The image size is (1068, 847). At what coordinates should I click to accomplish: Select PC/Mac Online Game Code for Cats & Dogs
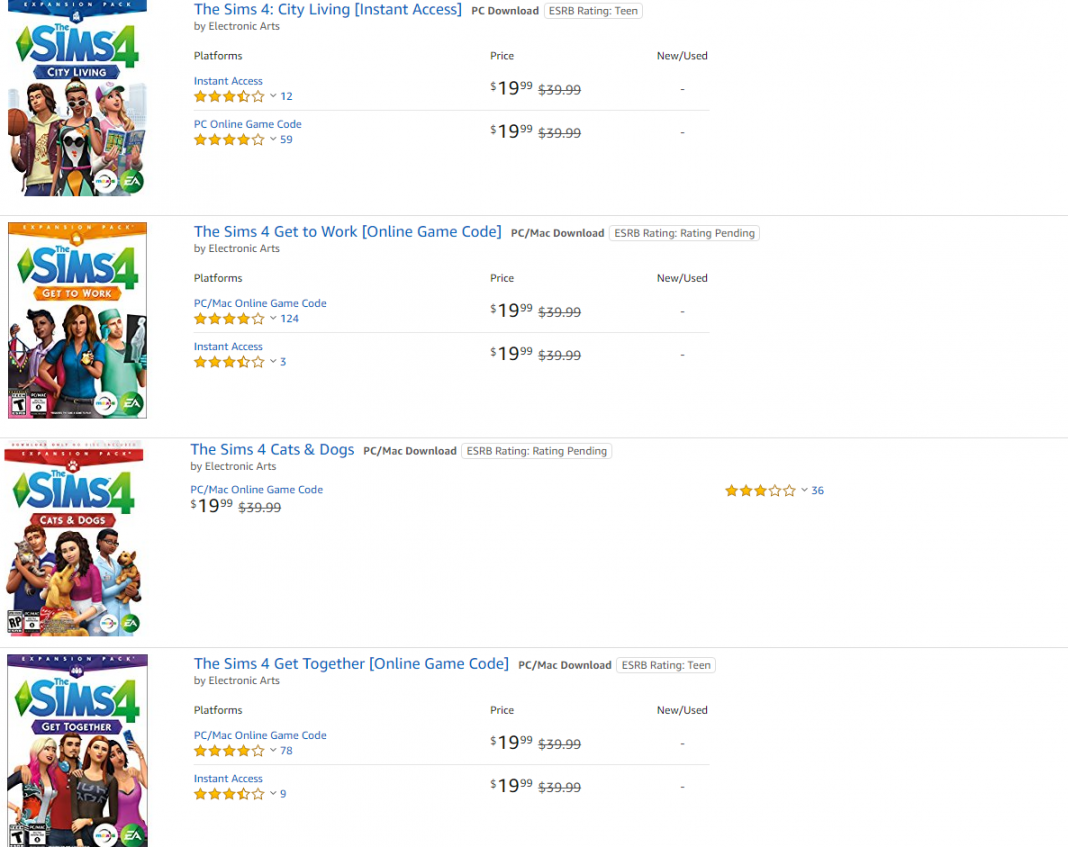point(256,489)
